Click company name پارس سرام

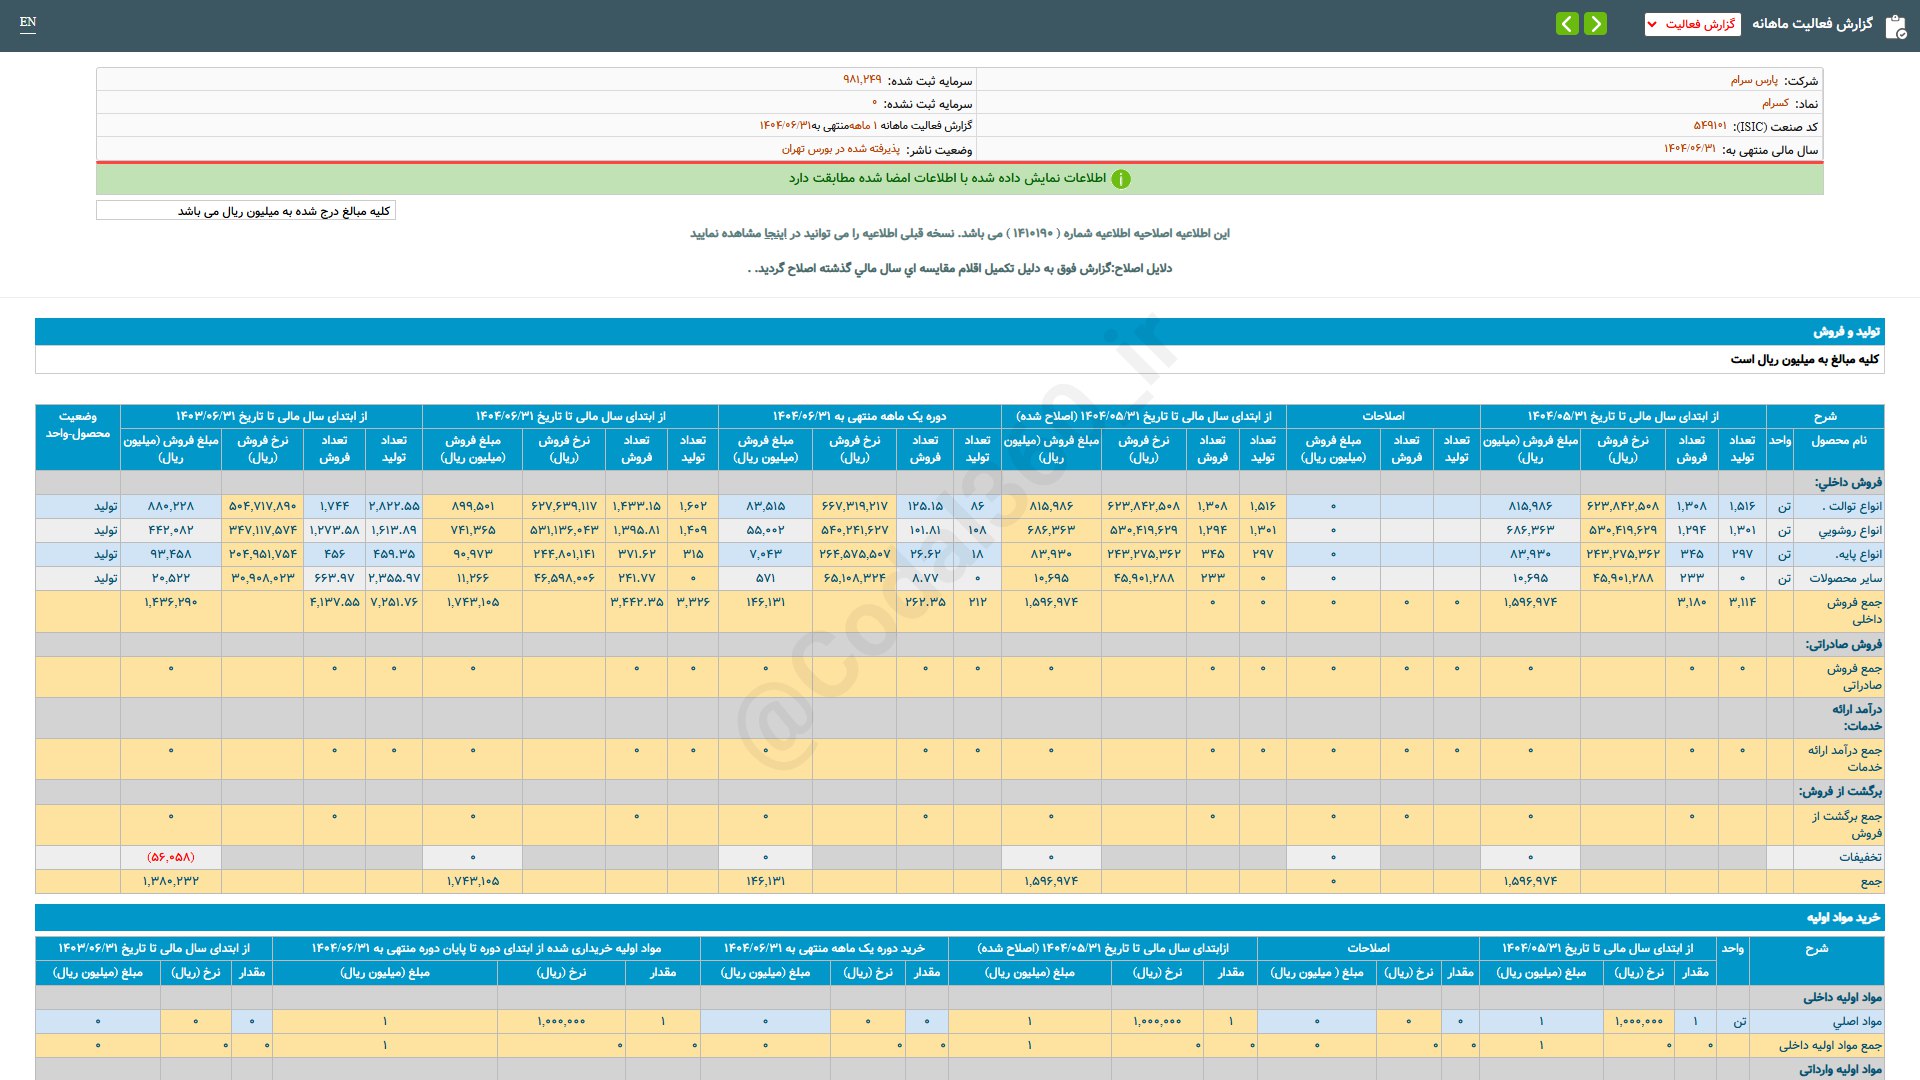[x=1754, y=80]
